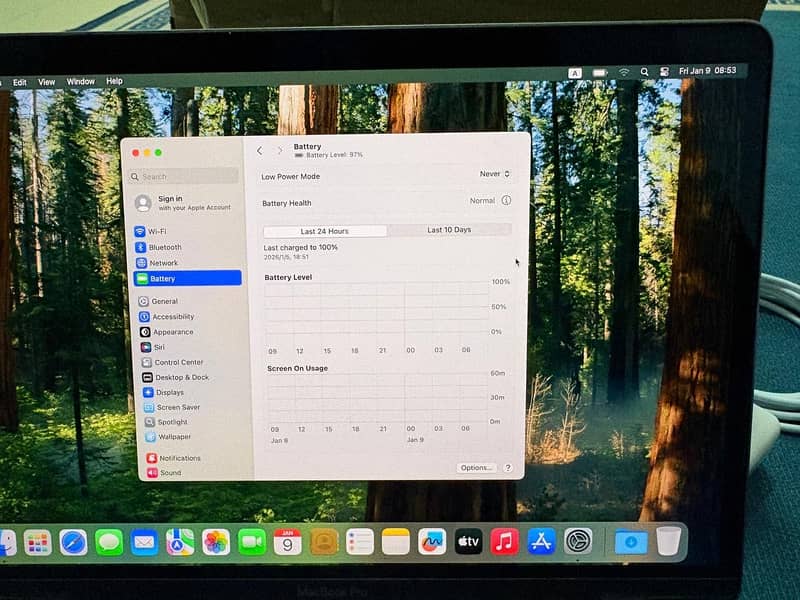800x600 pixels.
Task: Open Bluetooth settings in sidebar
Action: pyautogui.click(x=164, y=247)
